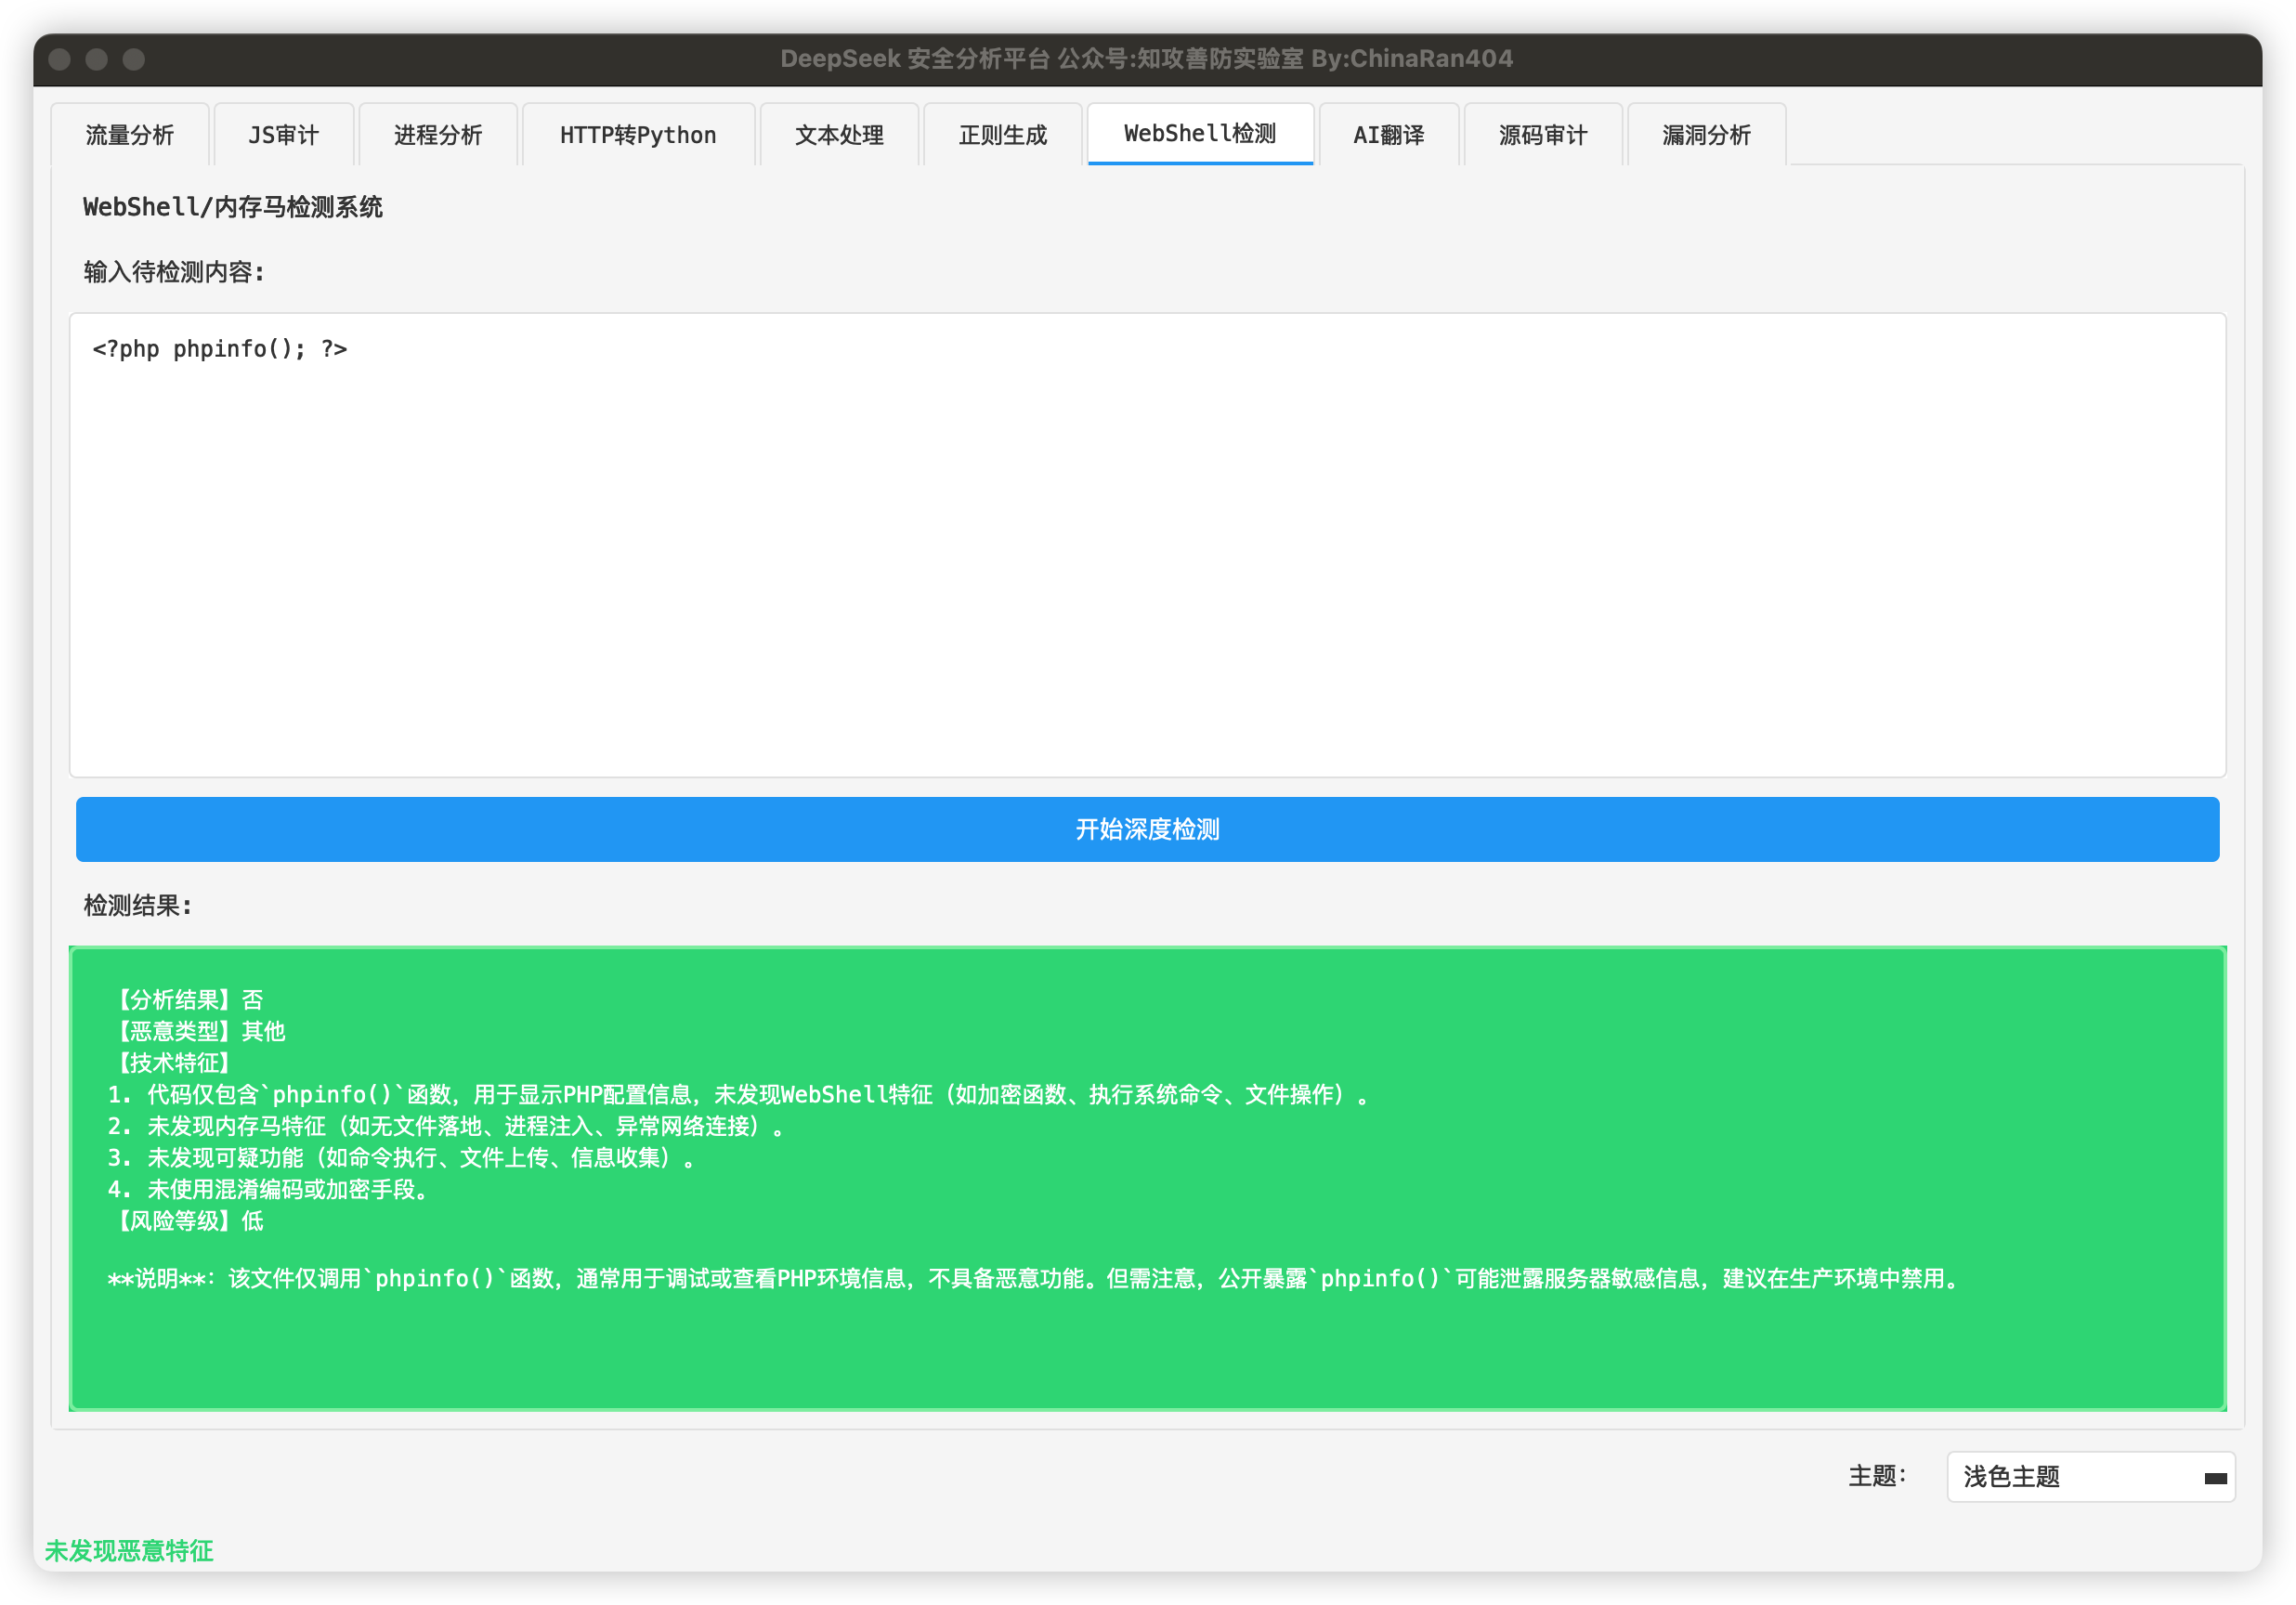Click the 未发现恶意特征 status bar message
The width and height of the screenshot is (2296, 1605).
[129, 1551]
